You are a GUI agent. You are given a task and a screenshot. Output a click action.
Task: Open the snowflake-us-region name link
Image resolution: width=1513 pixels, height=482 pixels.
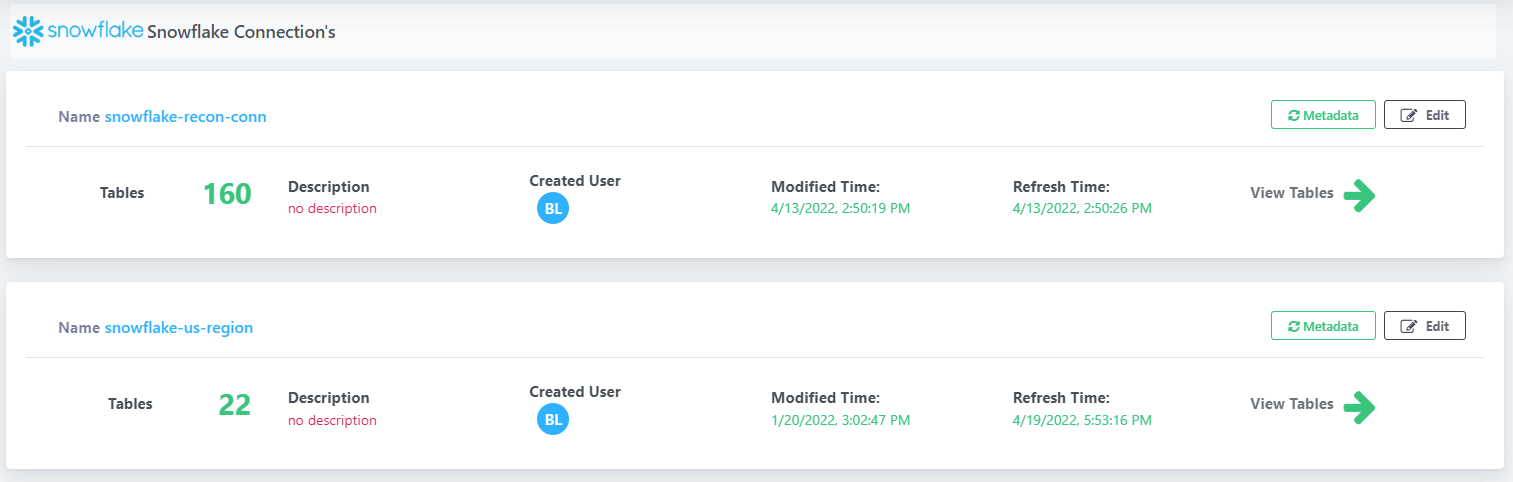(x=179, y=328)
